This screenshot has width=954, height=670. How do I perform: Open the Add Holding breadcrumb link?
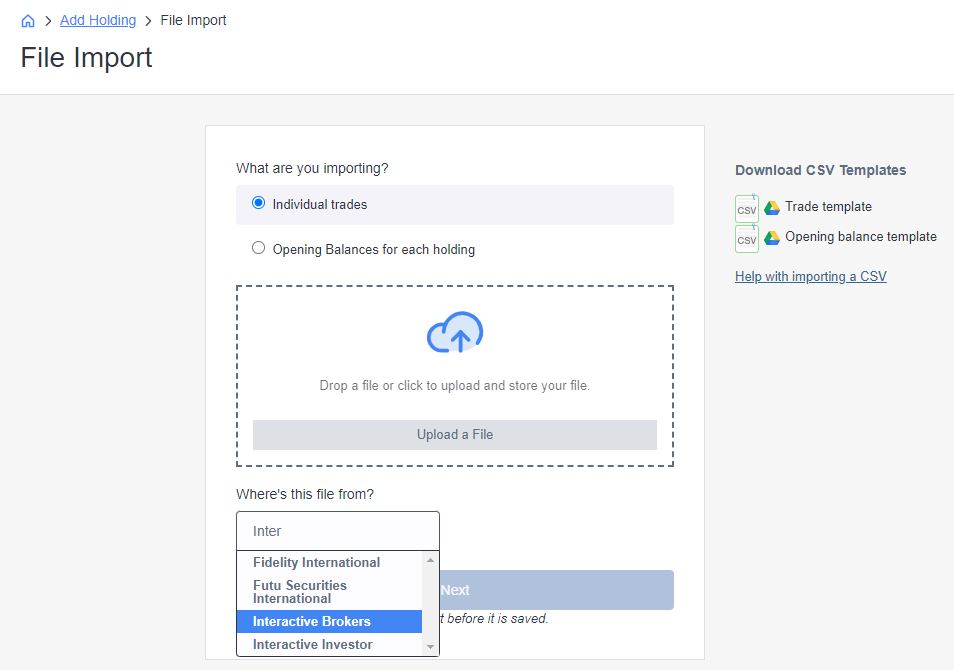tap(98, 20)
